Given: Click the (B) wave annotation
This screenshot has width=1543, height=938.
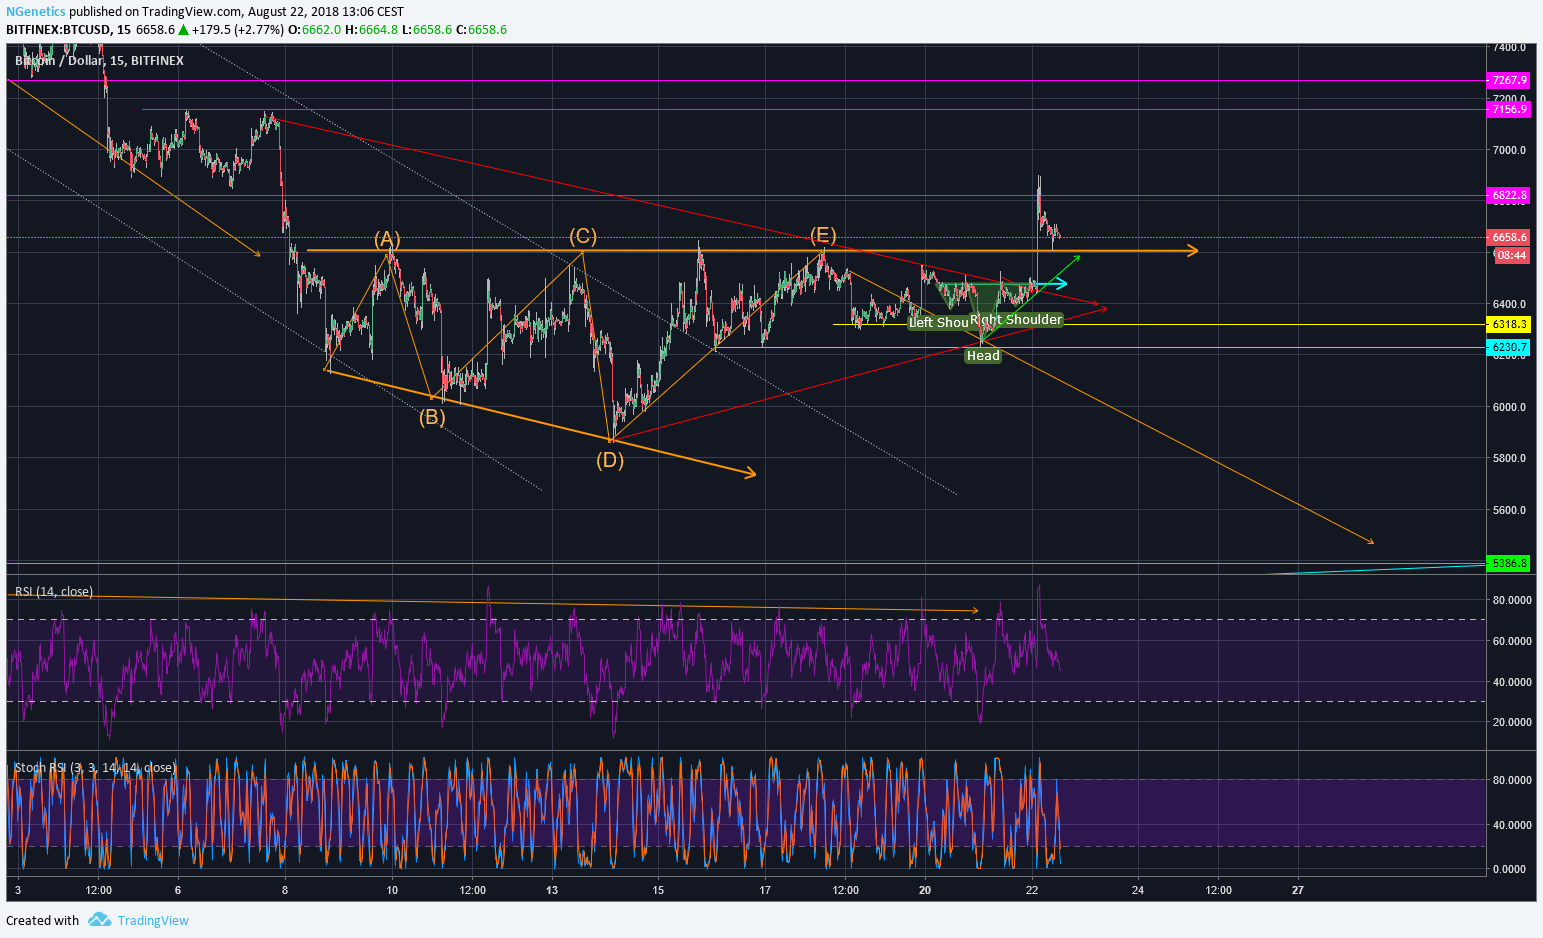Looking at the screenshot, I should coord(432,417).
